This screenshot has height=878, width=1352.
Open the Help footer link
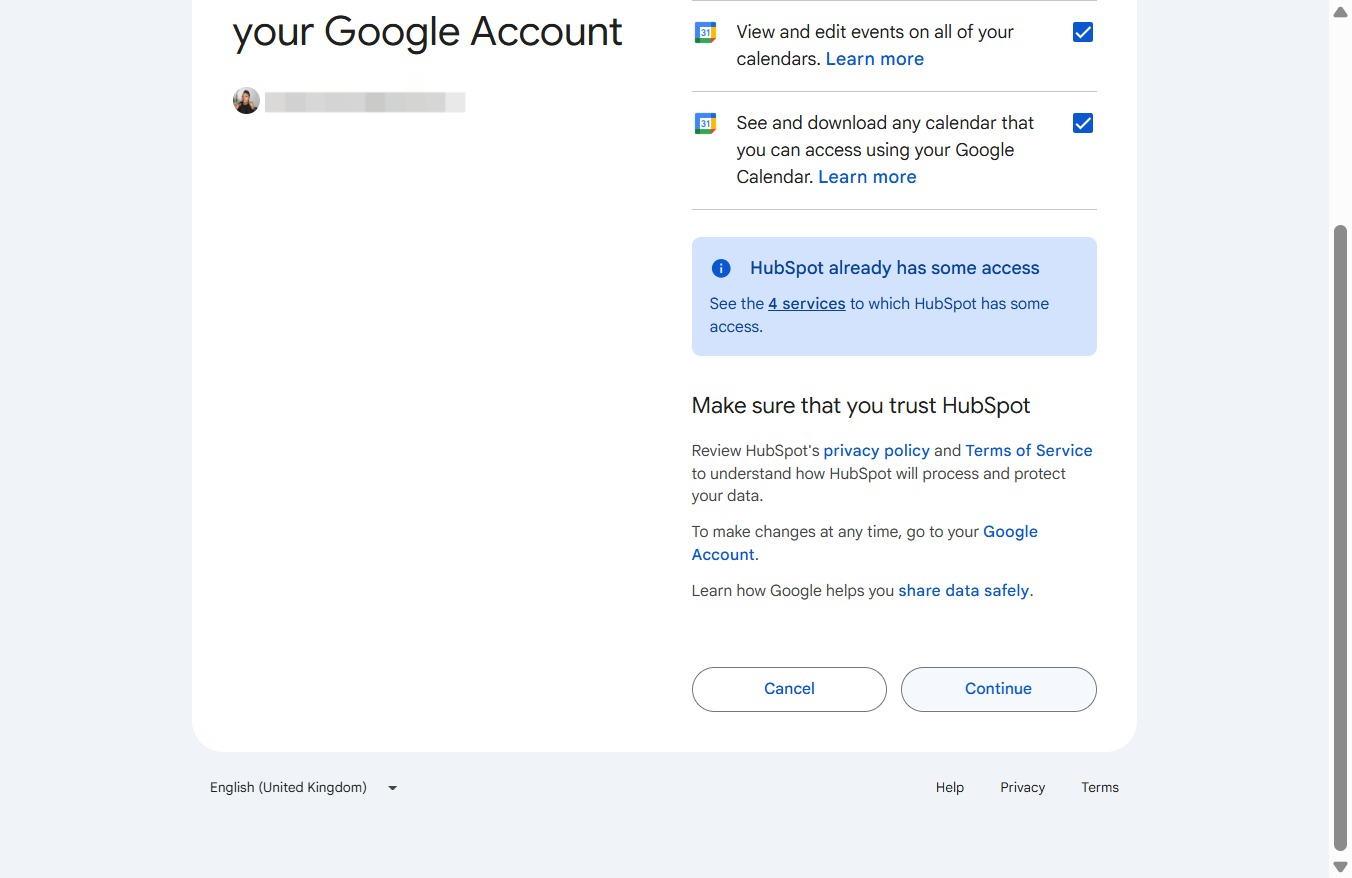coord(950,788)
